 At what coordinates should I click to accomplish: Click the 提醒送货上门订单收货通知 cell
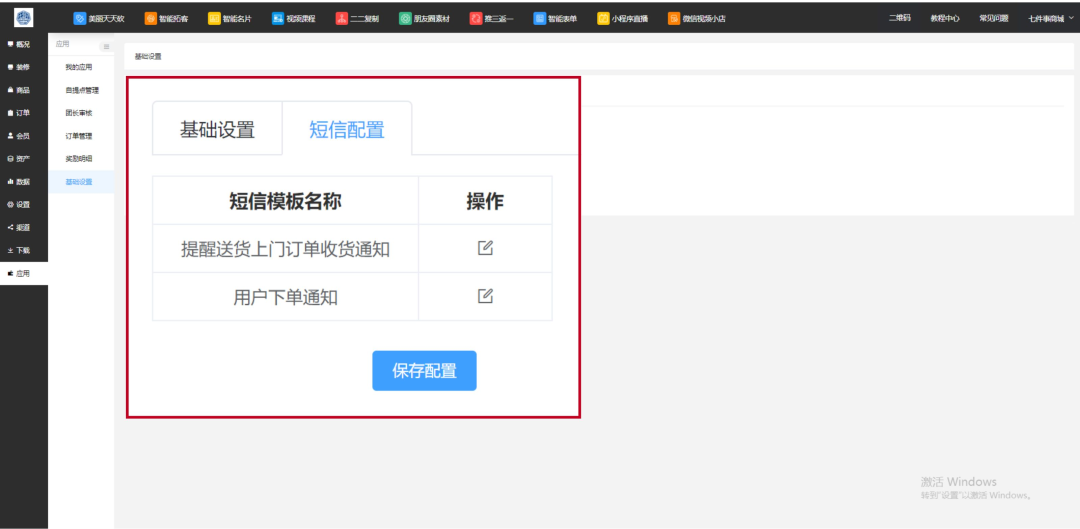pos(285,249)
